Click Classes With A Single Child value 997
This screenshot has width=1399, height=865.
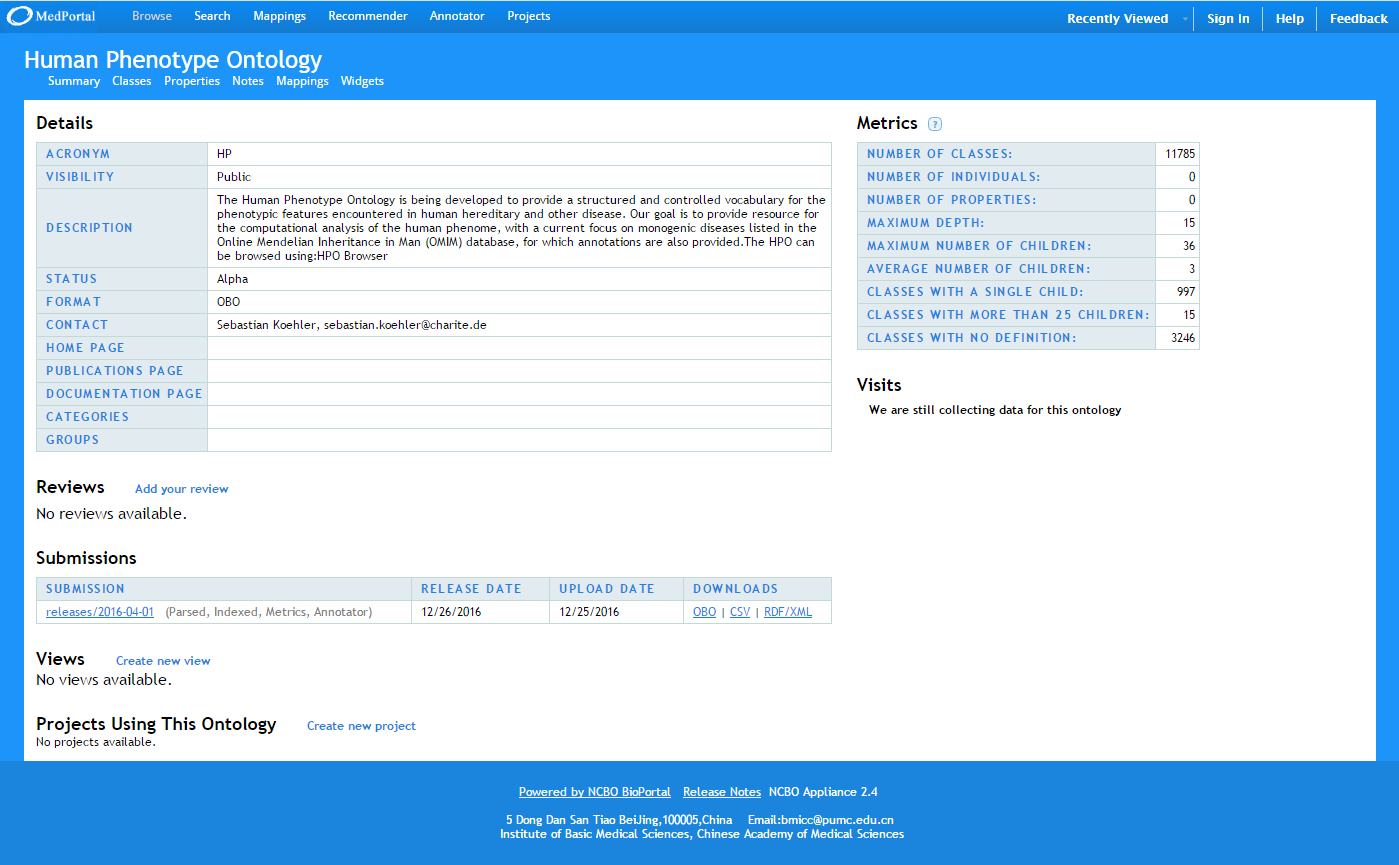(1186, 292)
